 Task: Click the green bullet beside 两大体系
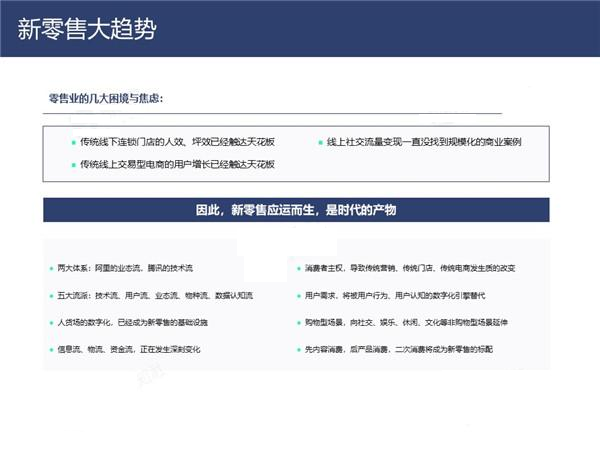coord(51,269)
